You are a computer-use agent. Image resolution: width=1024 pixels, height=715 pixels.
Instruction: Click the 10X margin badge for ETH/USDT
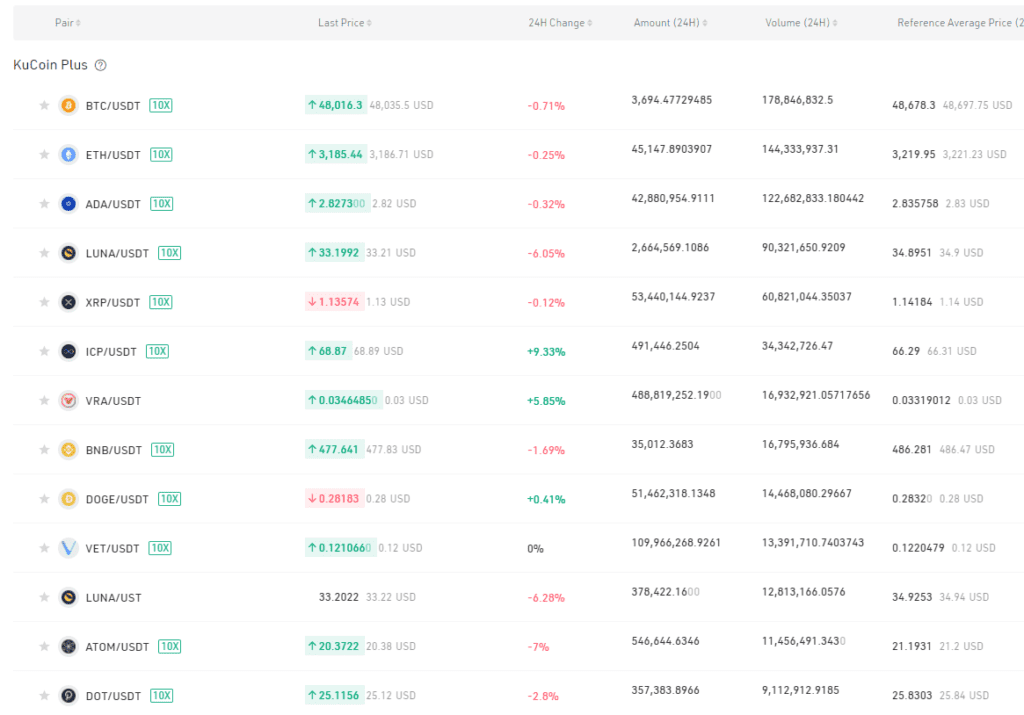(161, 155)
